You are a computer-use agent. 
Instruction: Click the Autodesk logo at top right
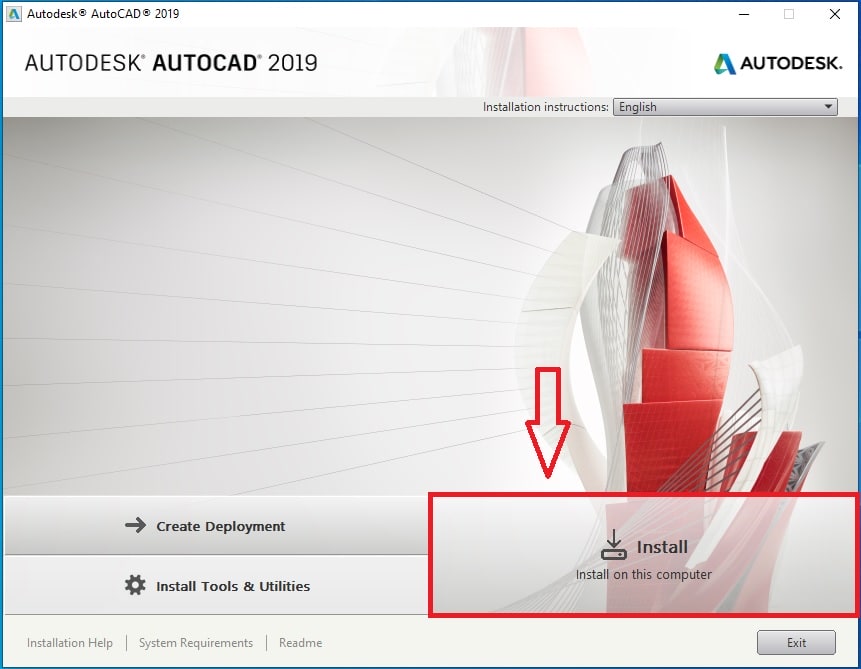(778, 63)
